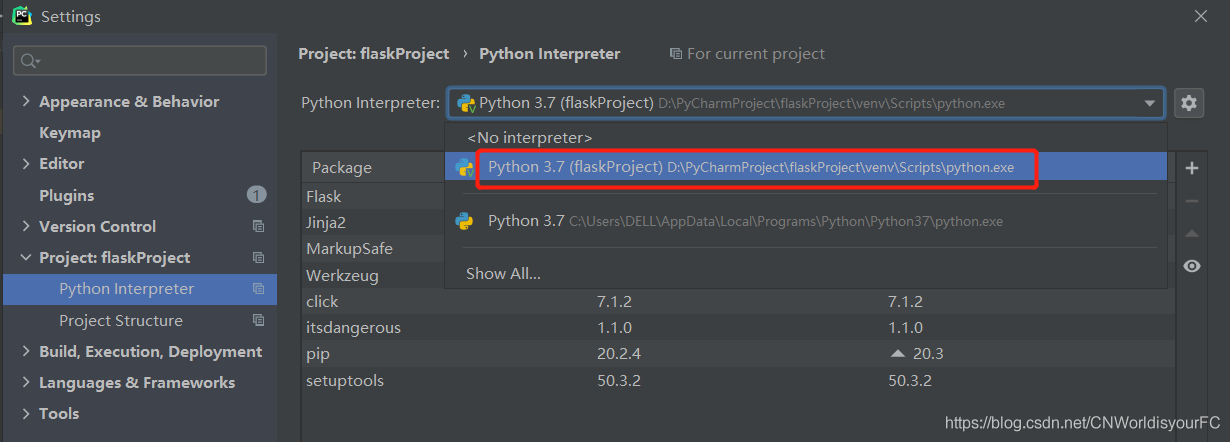Click the interpreter settings gear icon

(1188, 103)
